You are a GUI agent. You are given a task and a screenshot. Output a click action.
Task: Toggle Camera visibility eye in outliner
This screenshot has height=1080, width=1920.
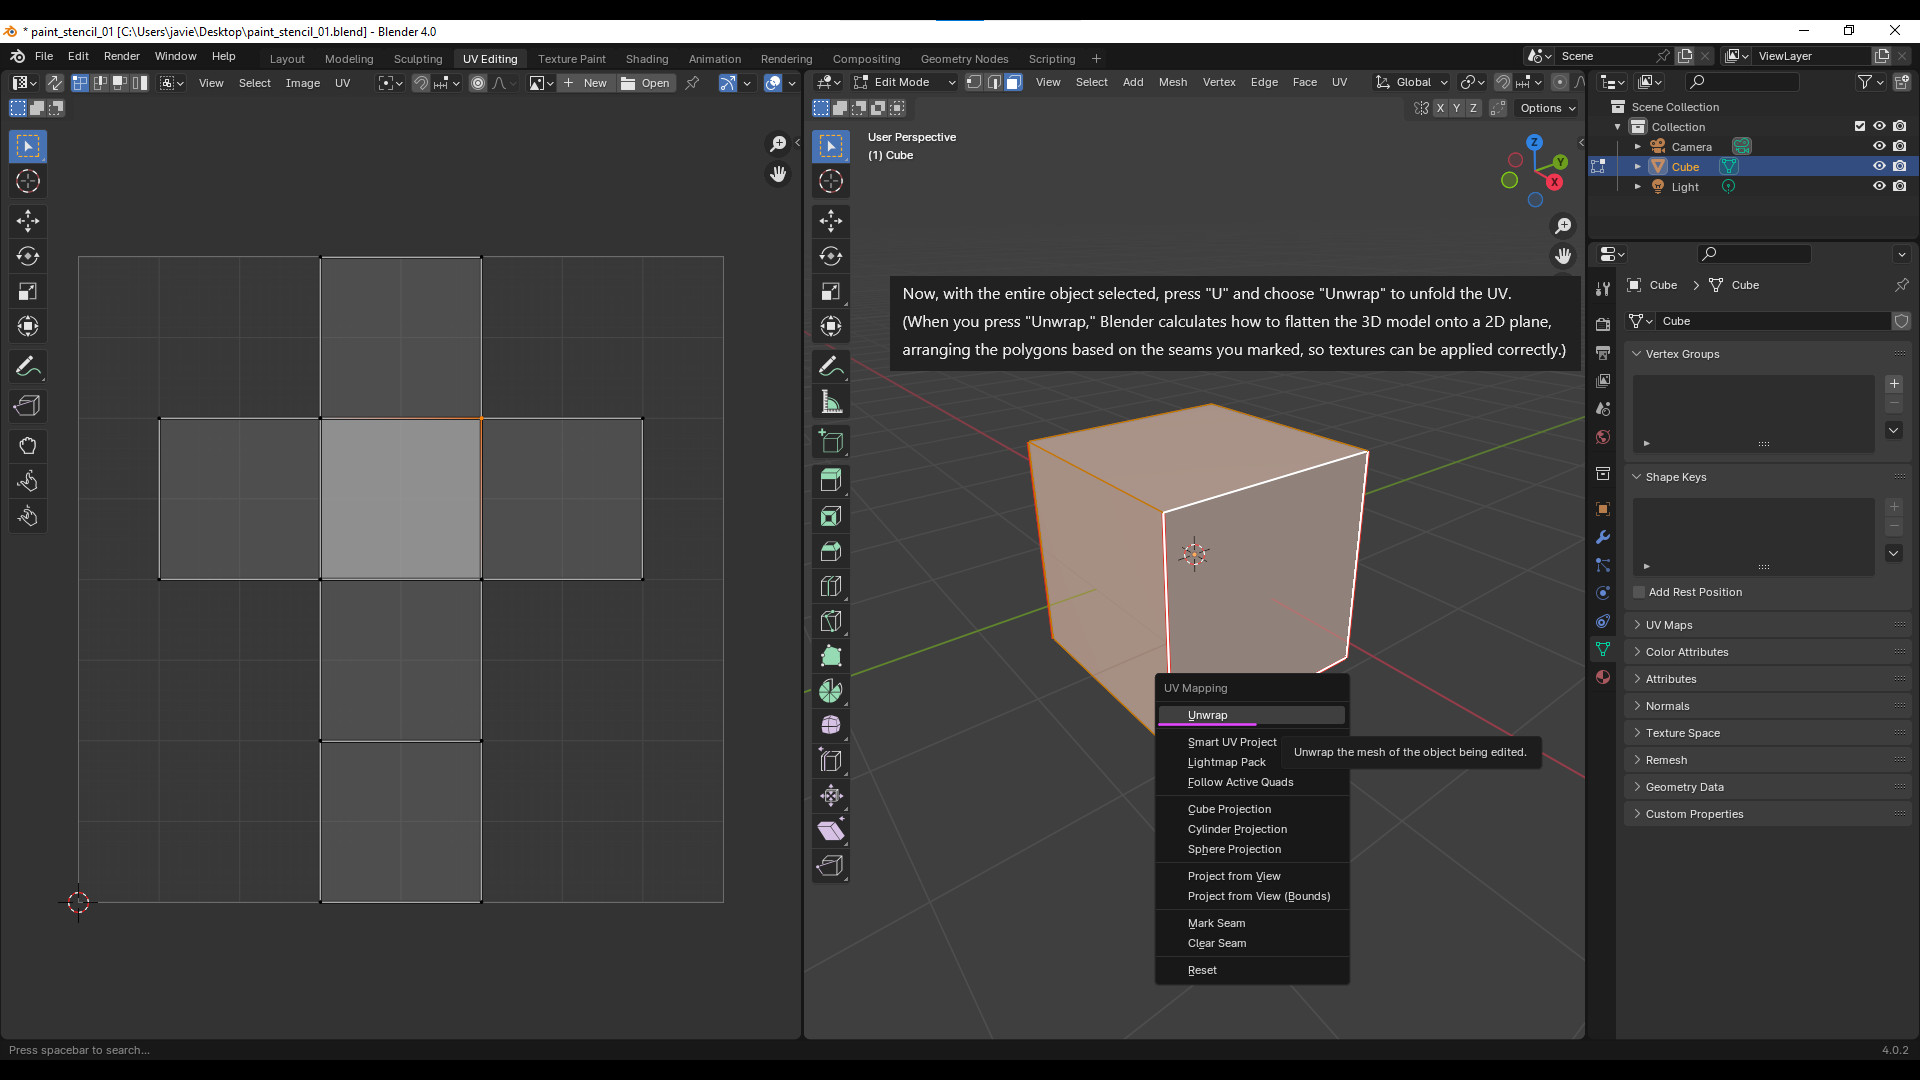coord(1879,146)
